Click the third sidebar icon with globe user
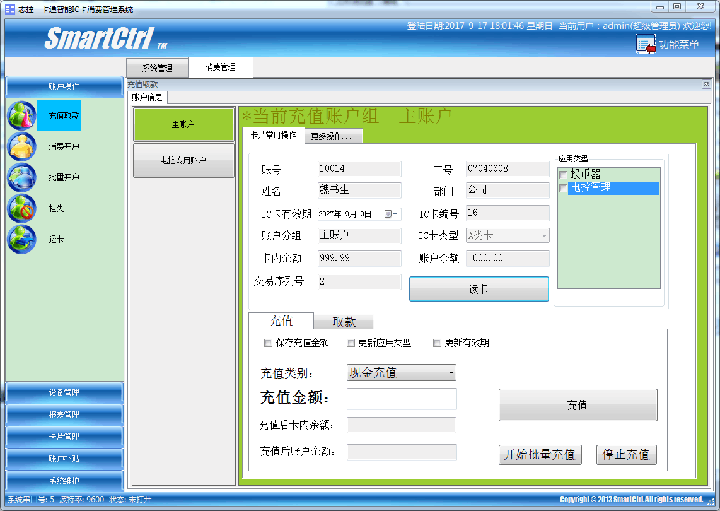The image size is (720, 511). [22, 178]
